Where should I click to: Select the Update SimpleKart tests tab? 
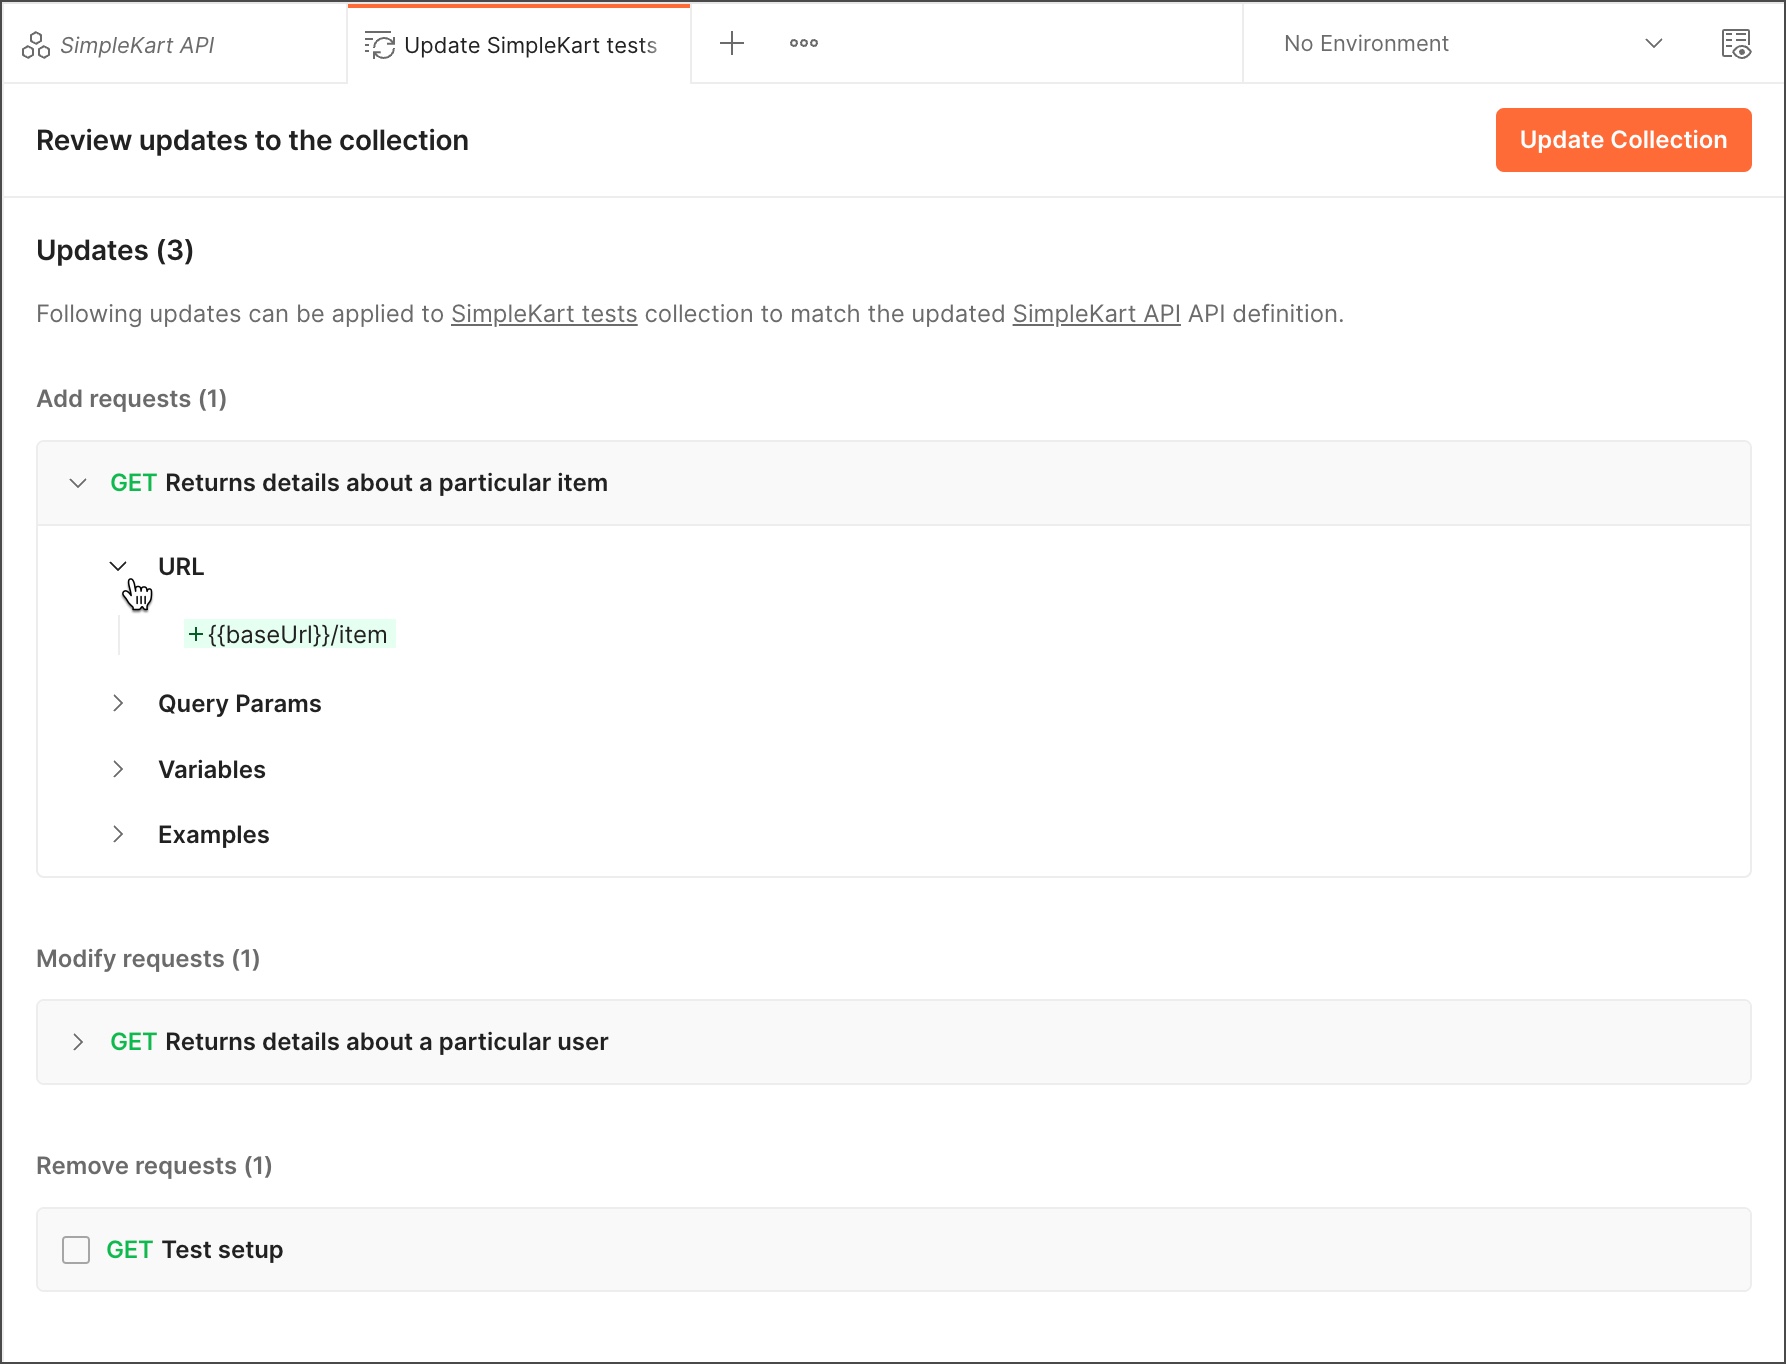530,45
